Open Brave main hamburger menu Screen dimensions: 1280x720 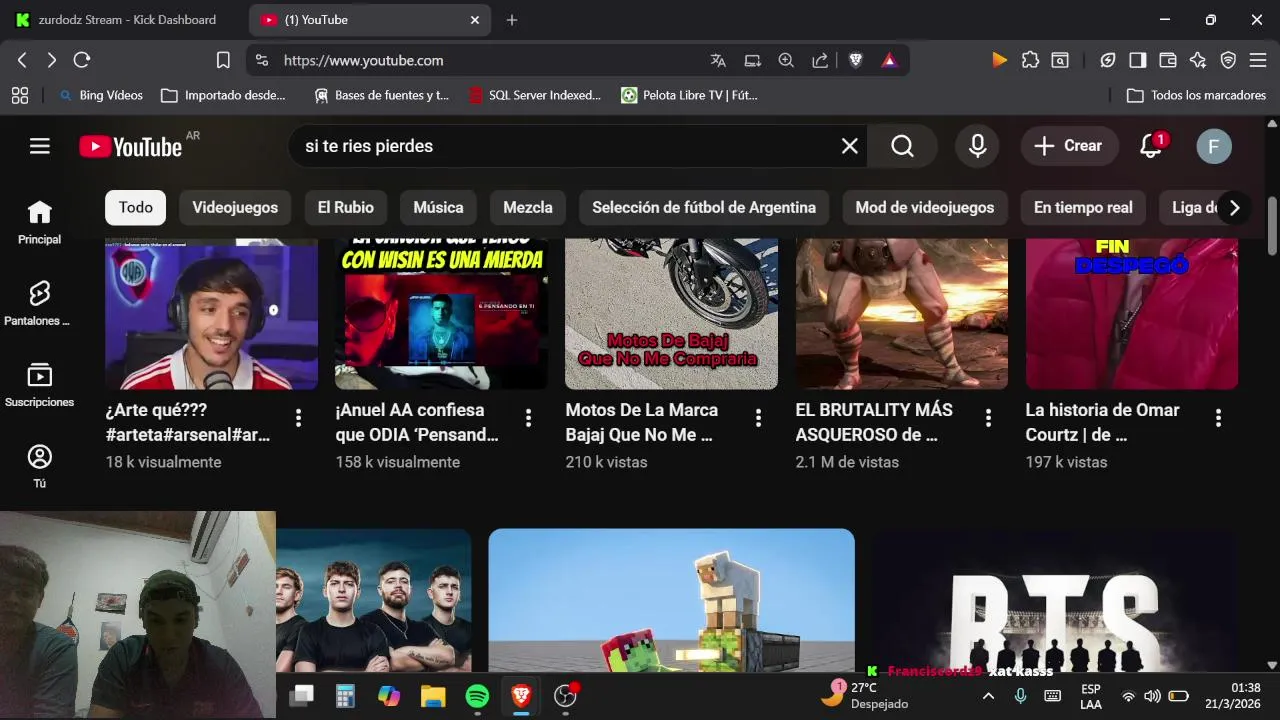coord(1258,60)
